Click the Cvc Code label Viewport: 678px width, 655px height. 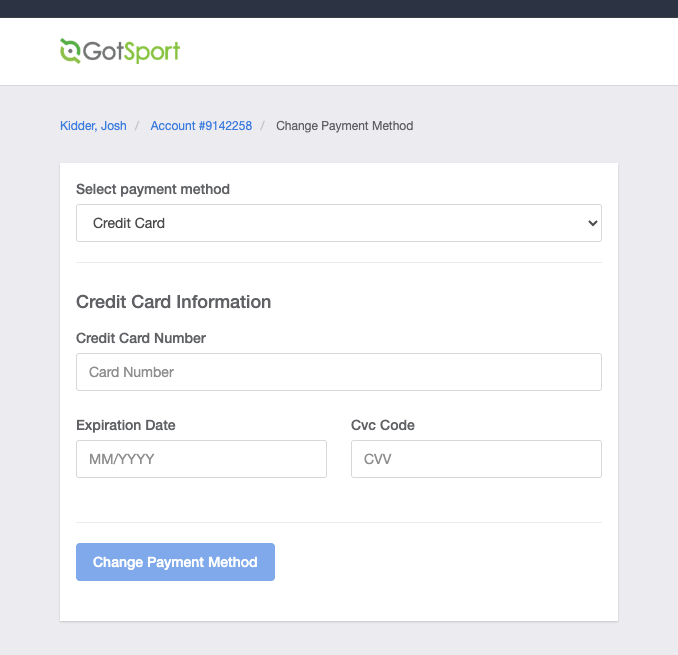click(x=383, y=425)
